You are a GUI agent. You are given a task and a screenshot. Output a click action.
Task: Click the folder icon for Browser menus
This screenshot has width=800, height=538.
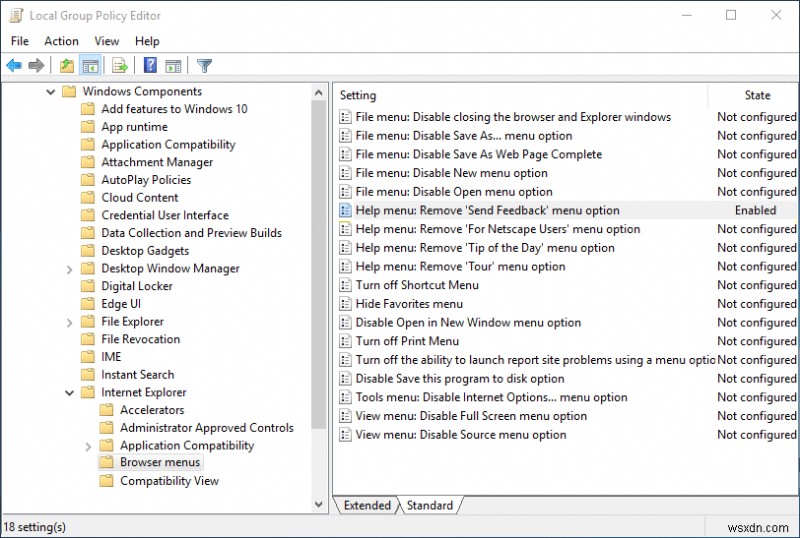tap(106, 462)
